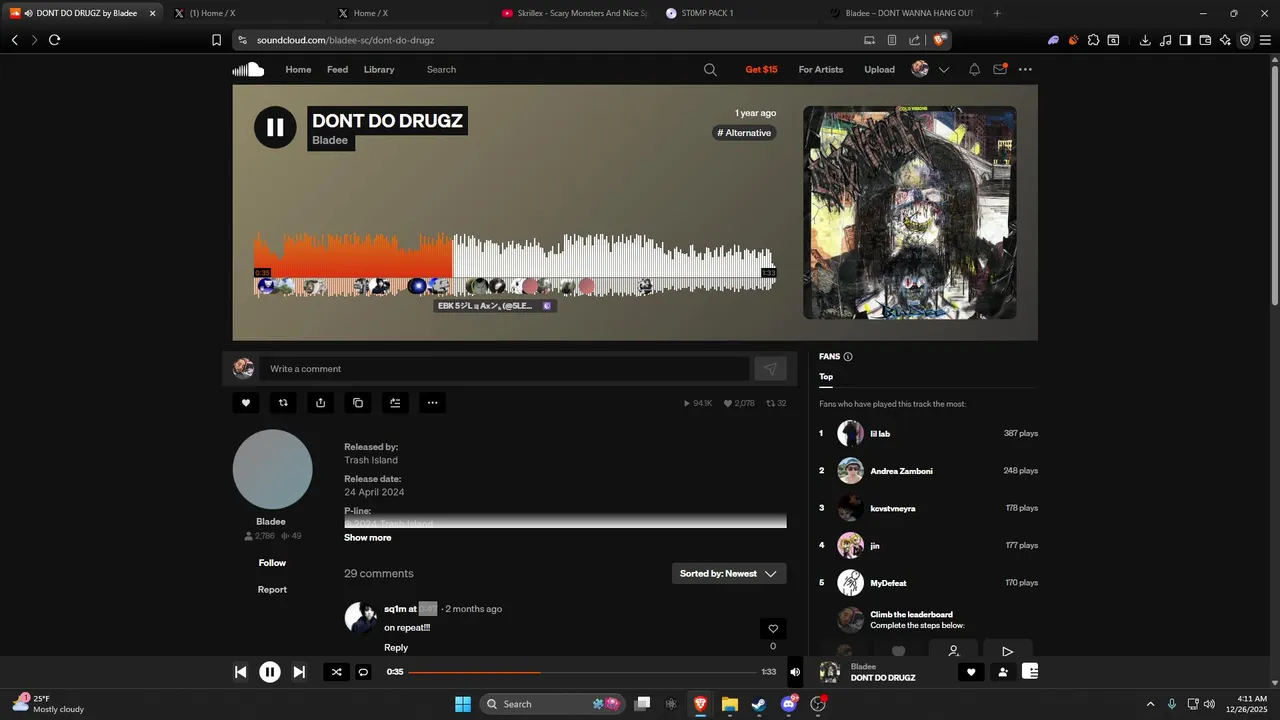The image size is (1280, 720).
Task: Switch to the ST0MP PACK 1 tab
Action: (739, 13)
